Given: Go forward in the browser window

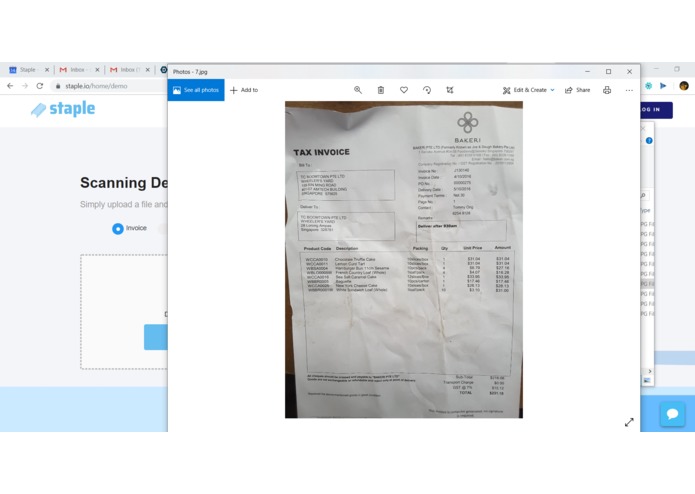Looking at the screenshot, I should (25, 86).
